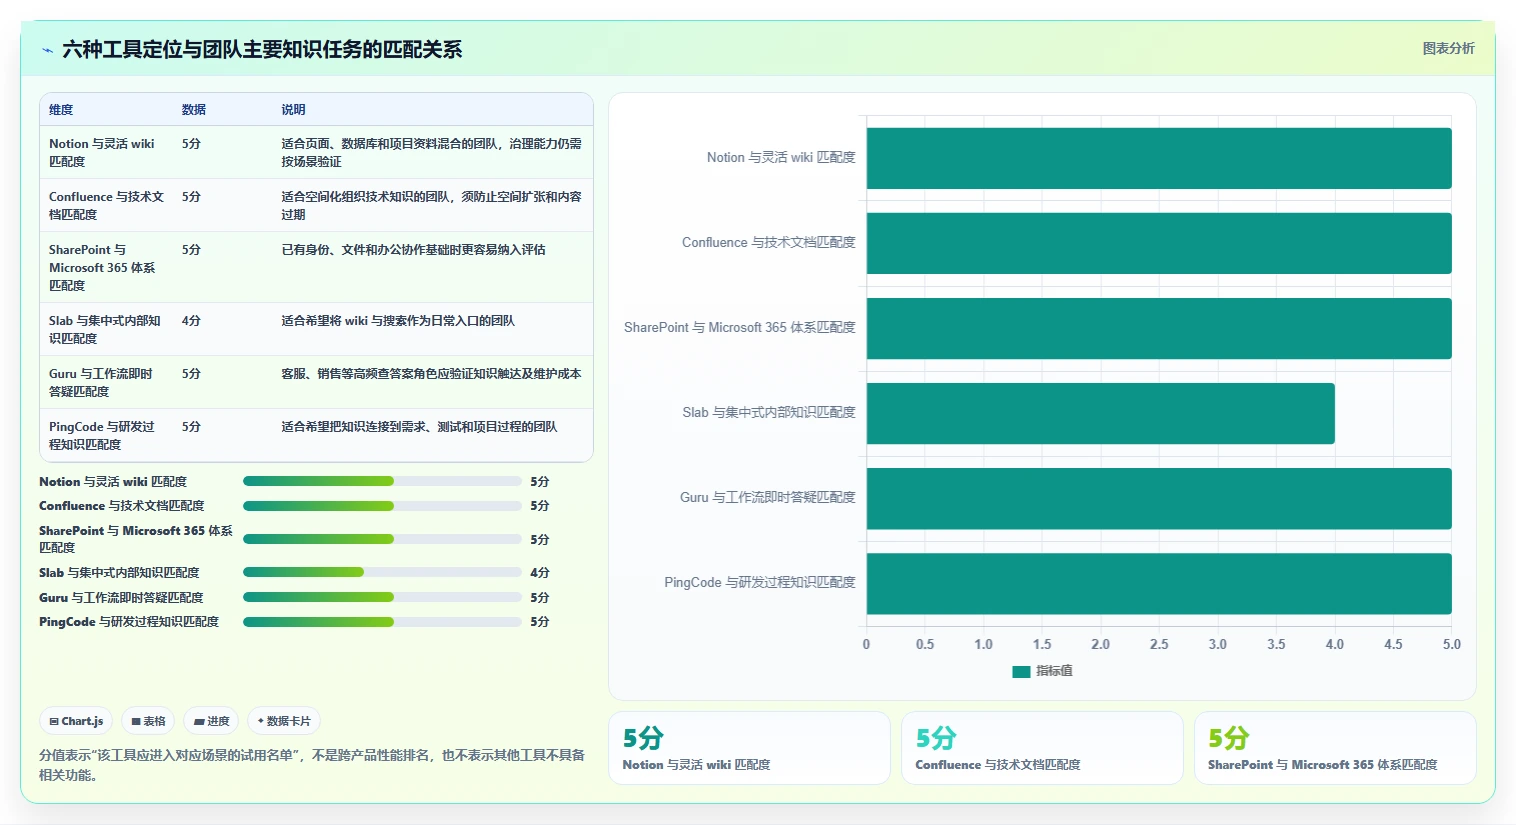Click the footnote text starting 分值表示
This screenshot has height=825, width=1516.
pyautogui.click(x=312, y=765)
